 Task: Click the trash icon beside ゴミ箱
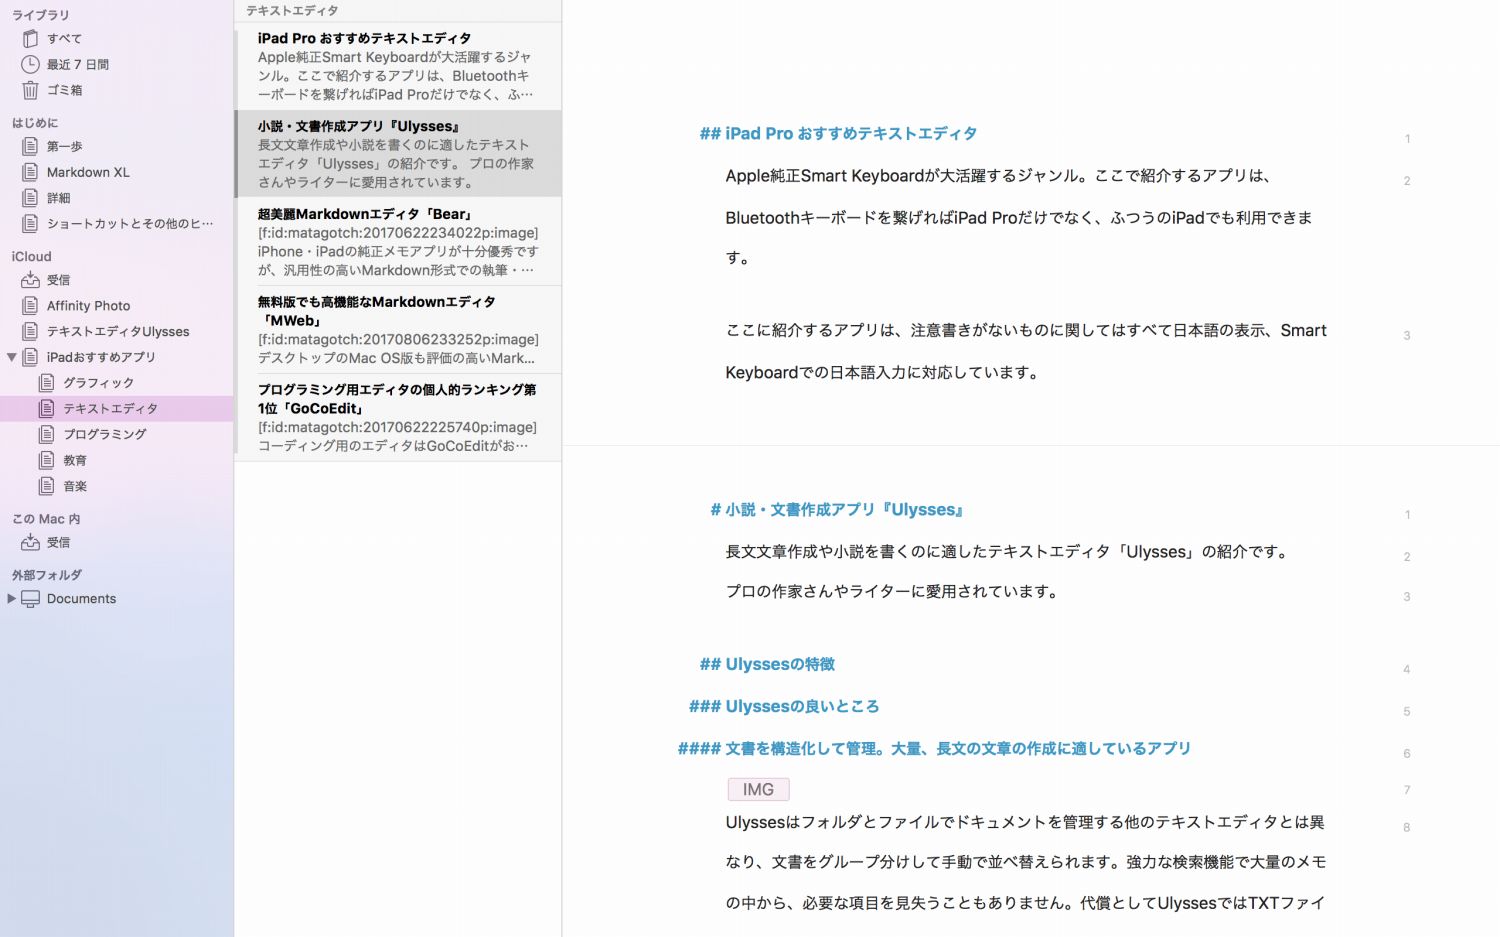(x=30, y=90)
